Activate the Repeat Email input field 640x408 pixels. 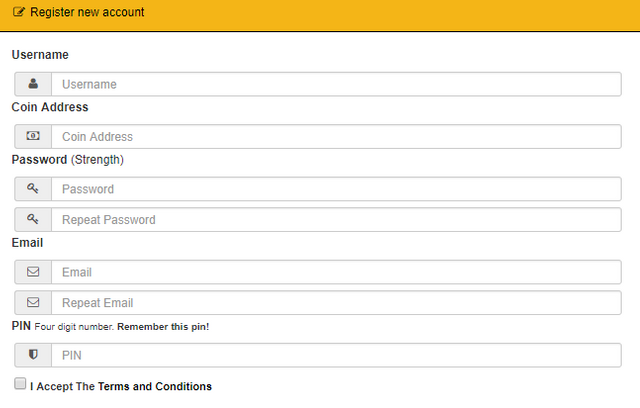336,303
